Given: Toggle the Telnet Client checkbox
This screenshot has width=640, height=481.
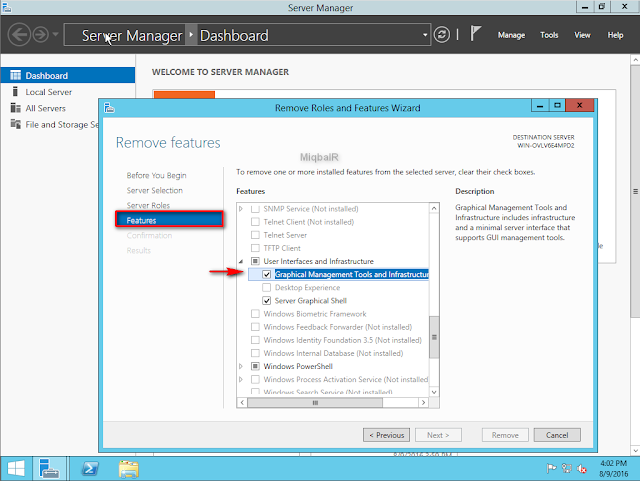Looking at the screenshot, I should pyautogui.click(x=255, y=222).
